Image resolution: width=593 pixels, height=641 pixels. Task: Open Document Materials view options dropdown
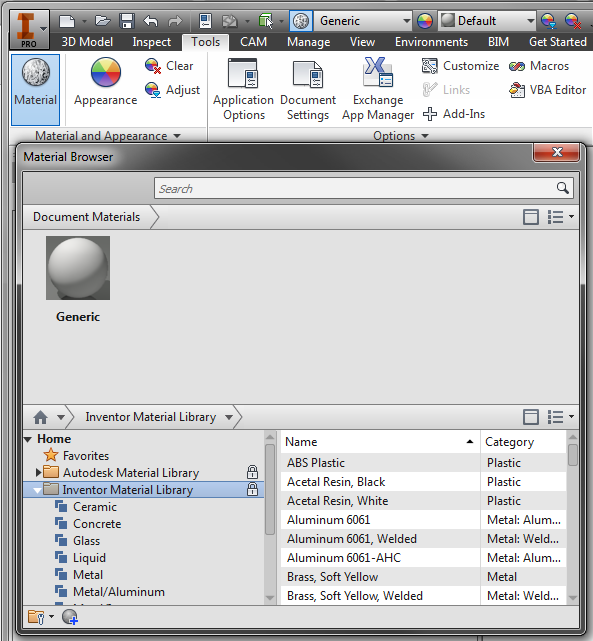(560, 217)
